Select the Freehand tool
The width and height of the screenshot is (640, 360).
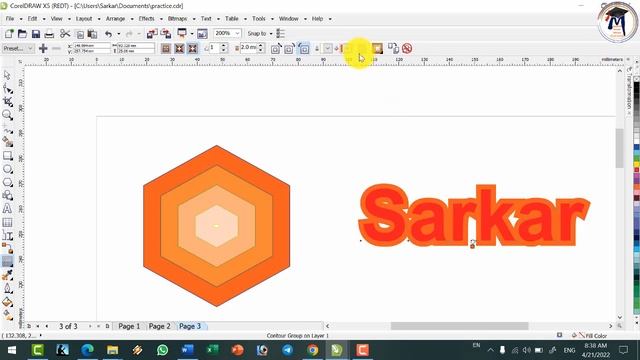(x=7, y=129)
